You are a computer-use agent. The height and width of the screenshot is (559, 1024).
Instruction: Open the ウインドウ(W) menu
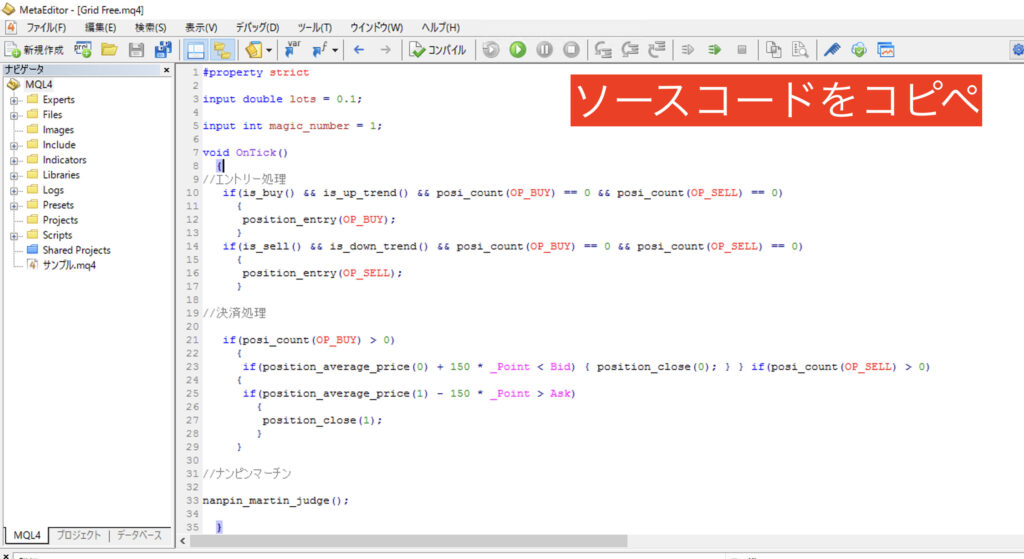pyautogui.click(x=377, y=27)
